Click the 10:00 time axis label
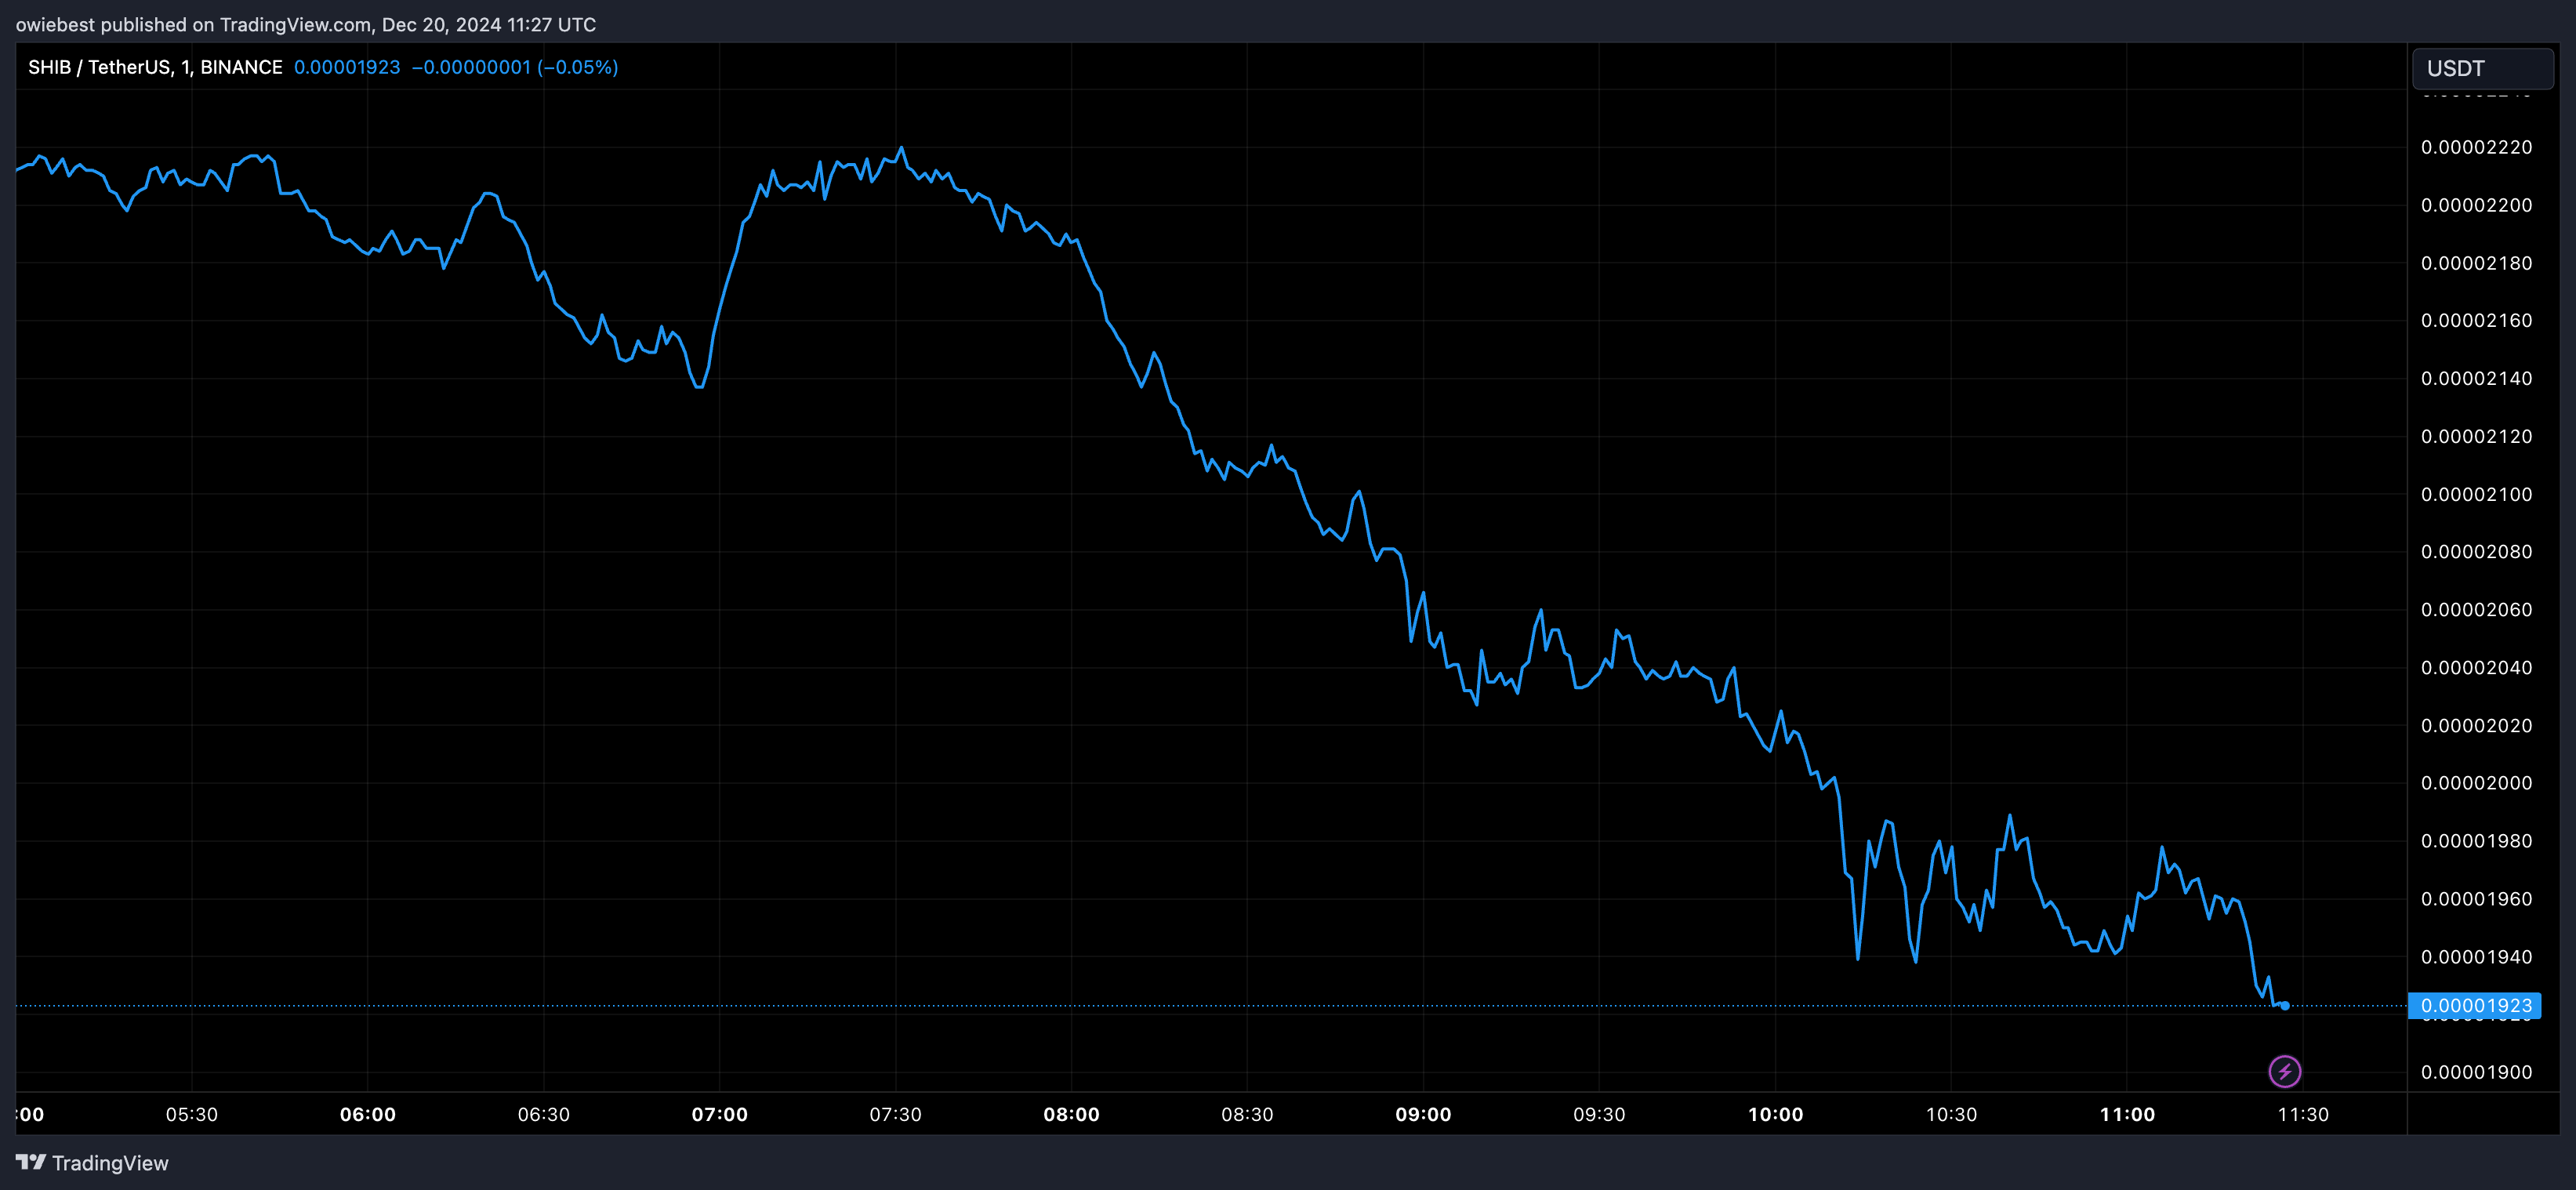The width and height of the screenshot is (2576, 1190). (x=1775, y=1114)
